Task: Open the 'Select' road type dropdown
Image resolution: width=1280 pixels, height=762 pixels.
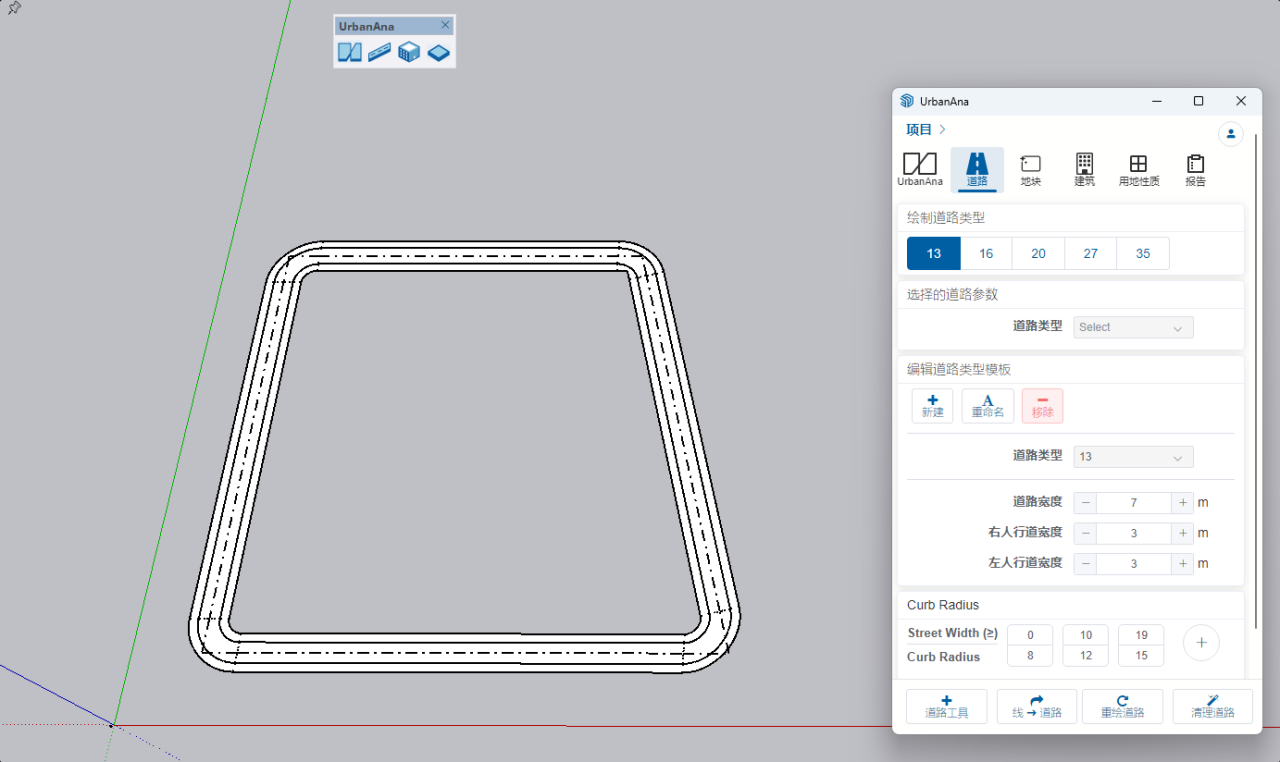Action: pos(1133,327)
